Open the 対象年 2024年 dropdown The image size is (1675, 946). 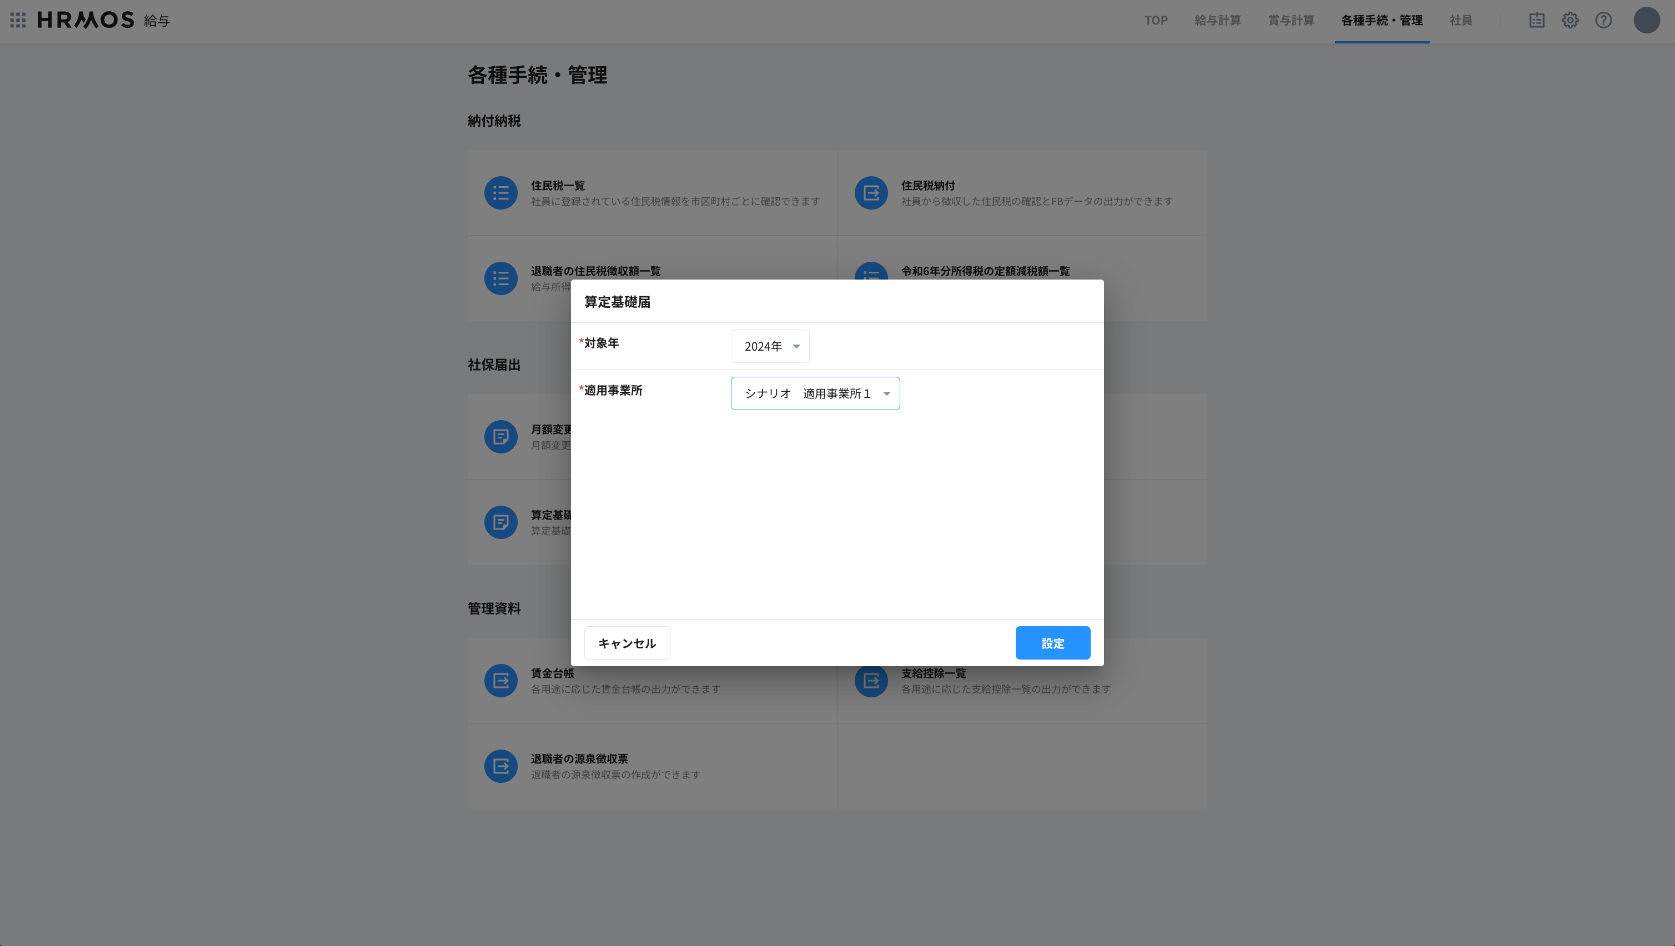770,346
